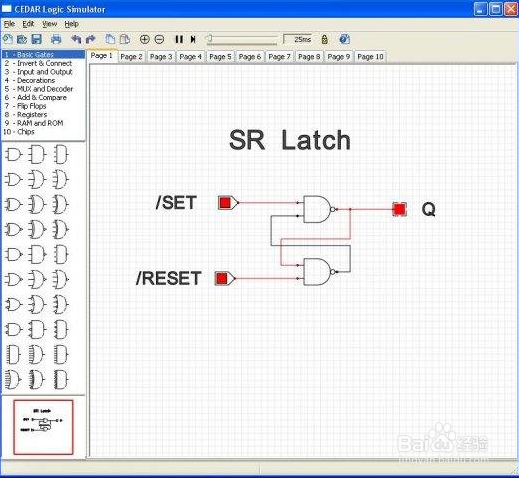Pick the 2-input NAND gate from the palette

point(13,254)
